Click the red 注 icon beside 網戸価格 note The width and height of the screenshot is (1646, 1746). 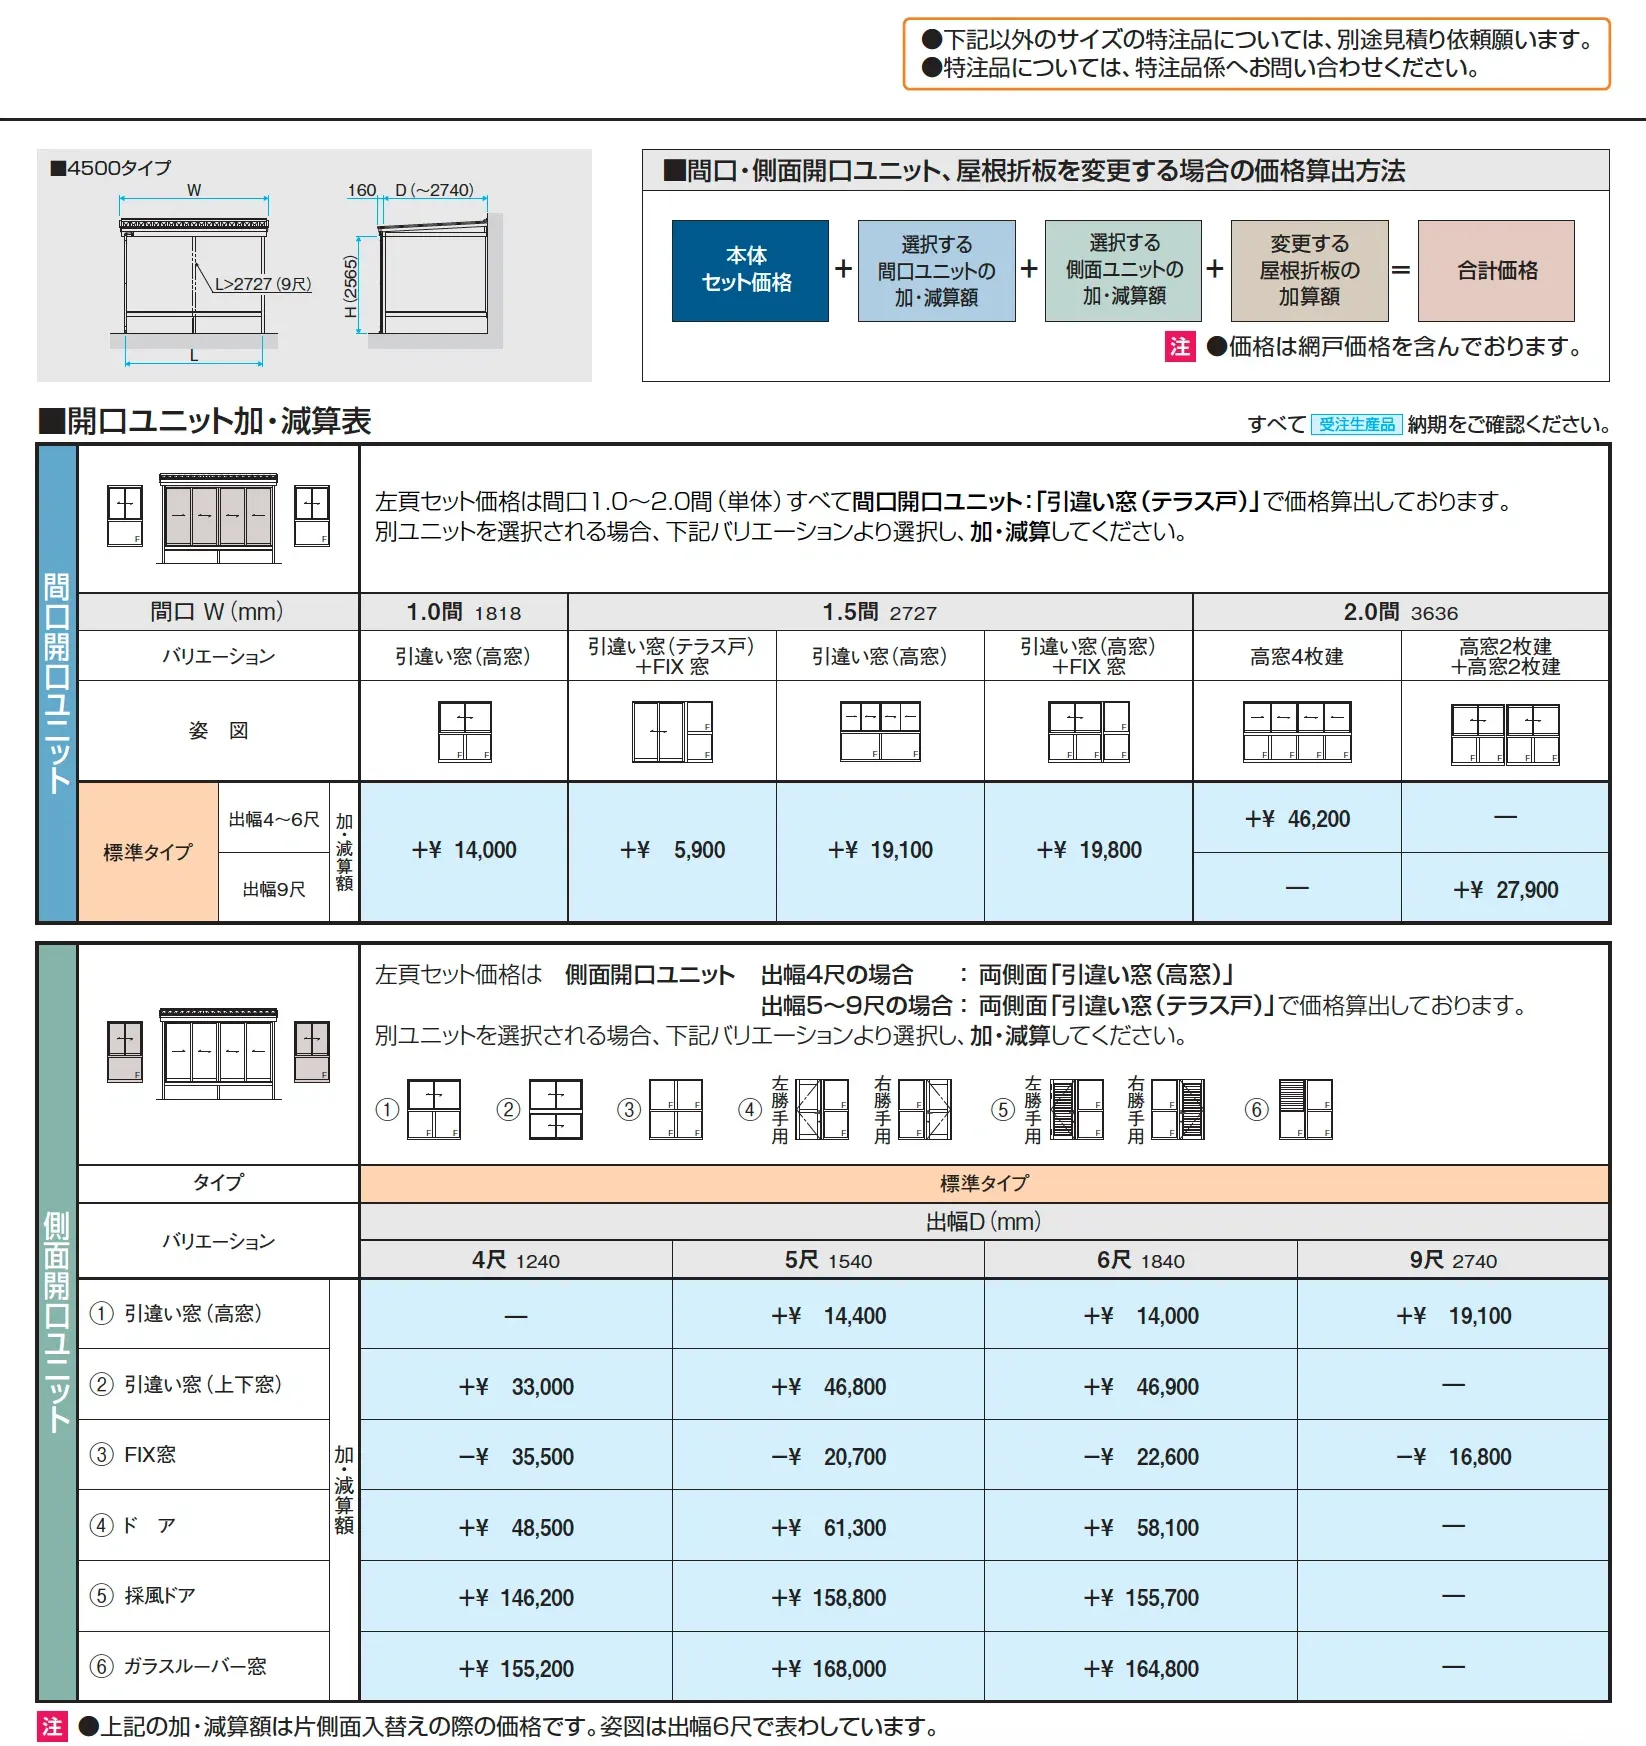tap(1180, 347)
